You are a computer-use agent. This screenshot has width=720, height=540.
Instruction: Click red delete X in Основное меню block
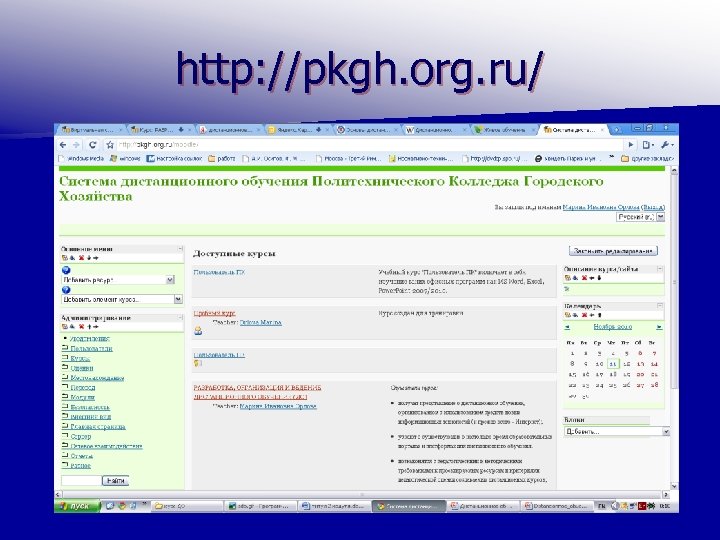[x=81, y=258]
